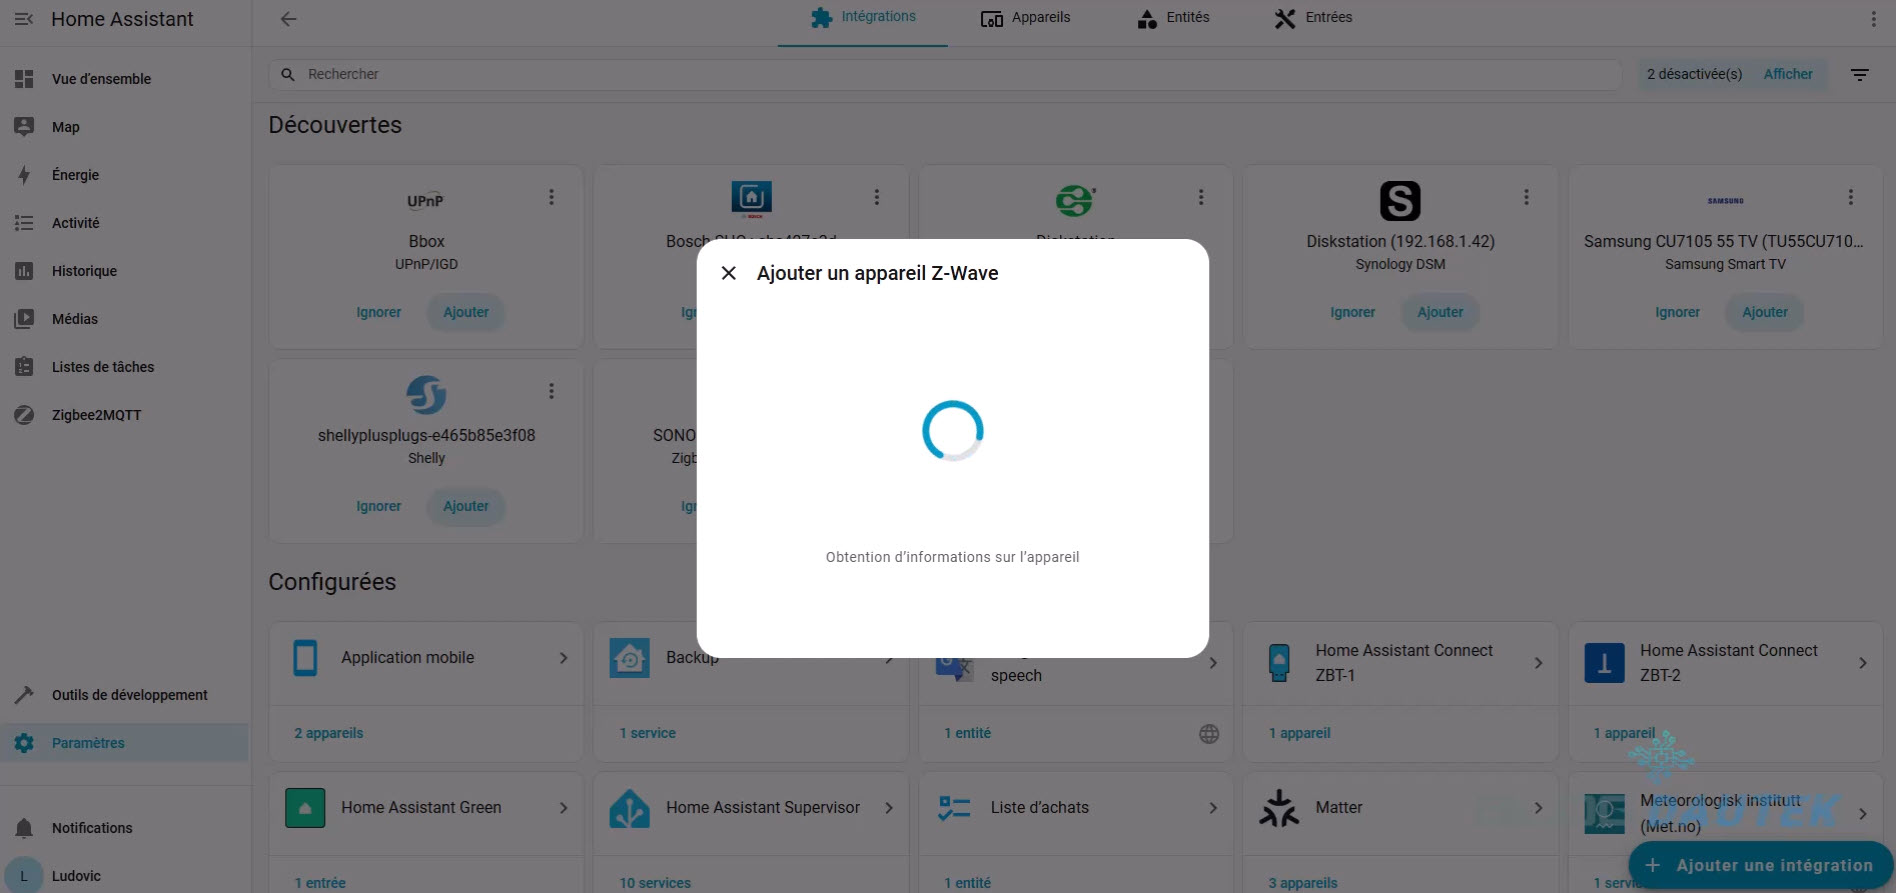1896x893 pixels.
Task: Add the Samsung Smart TV integration
Action: point(1764,312)
